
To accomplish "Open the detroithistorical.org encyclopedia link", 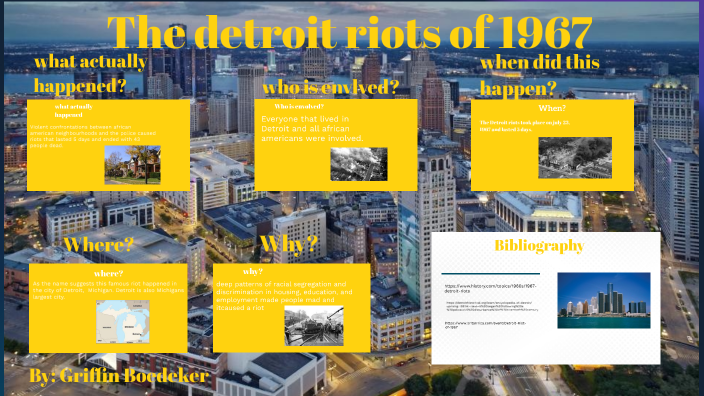I will 492,306.
